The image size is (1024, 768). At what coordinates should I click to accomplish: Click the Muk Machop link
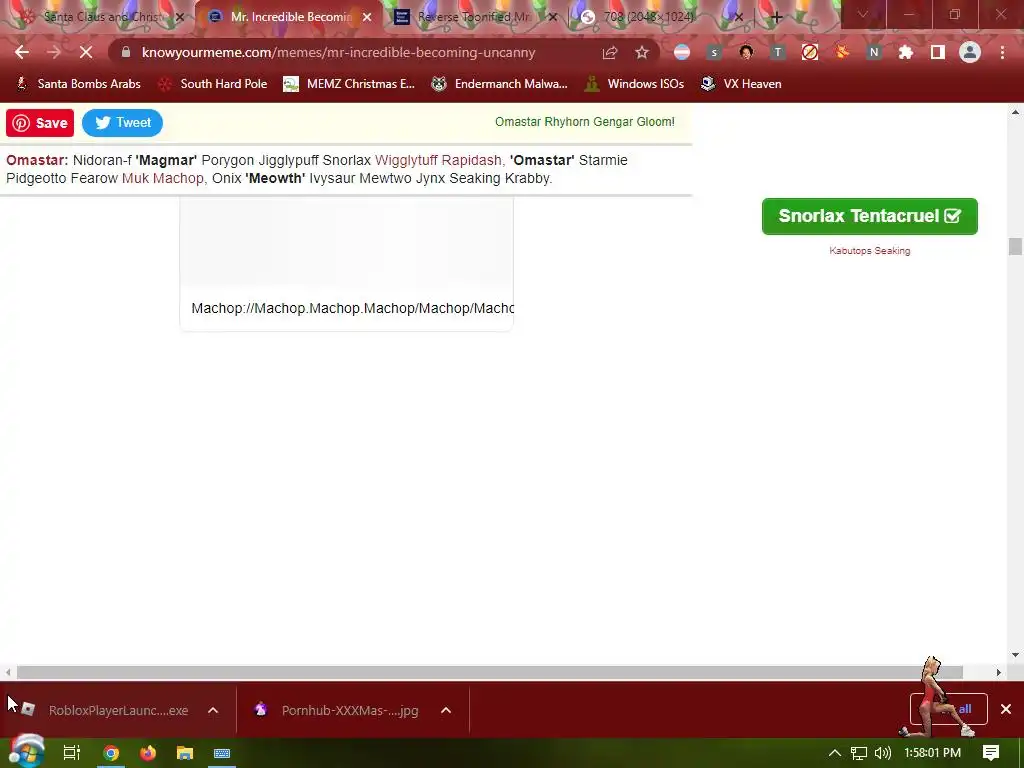[x=163, y=178]
